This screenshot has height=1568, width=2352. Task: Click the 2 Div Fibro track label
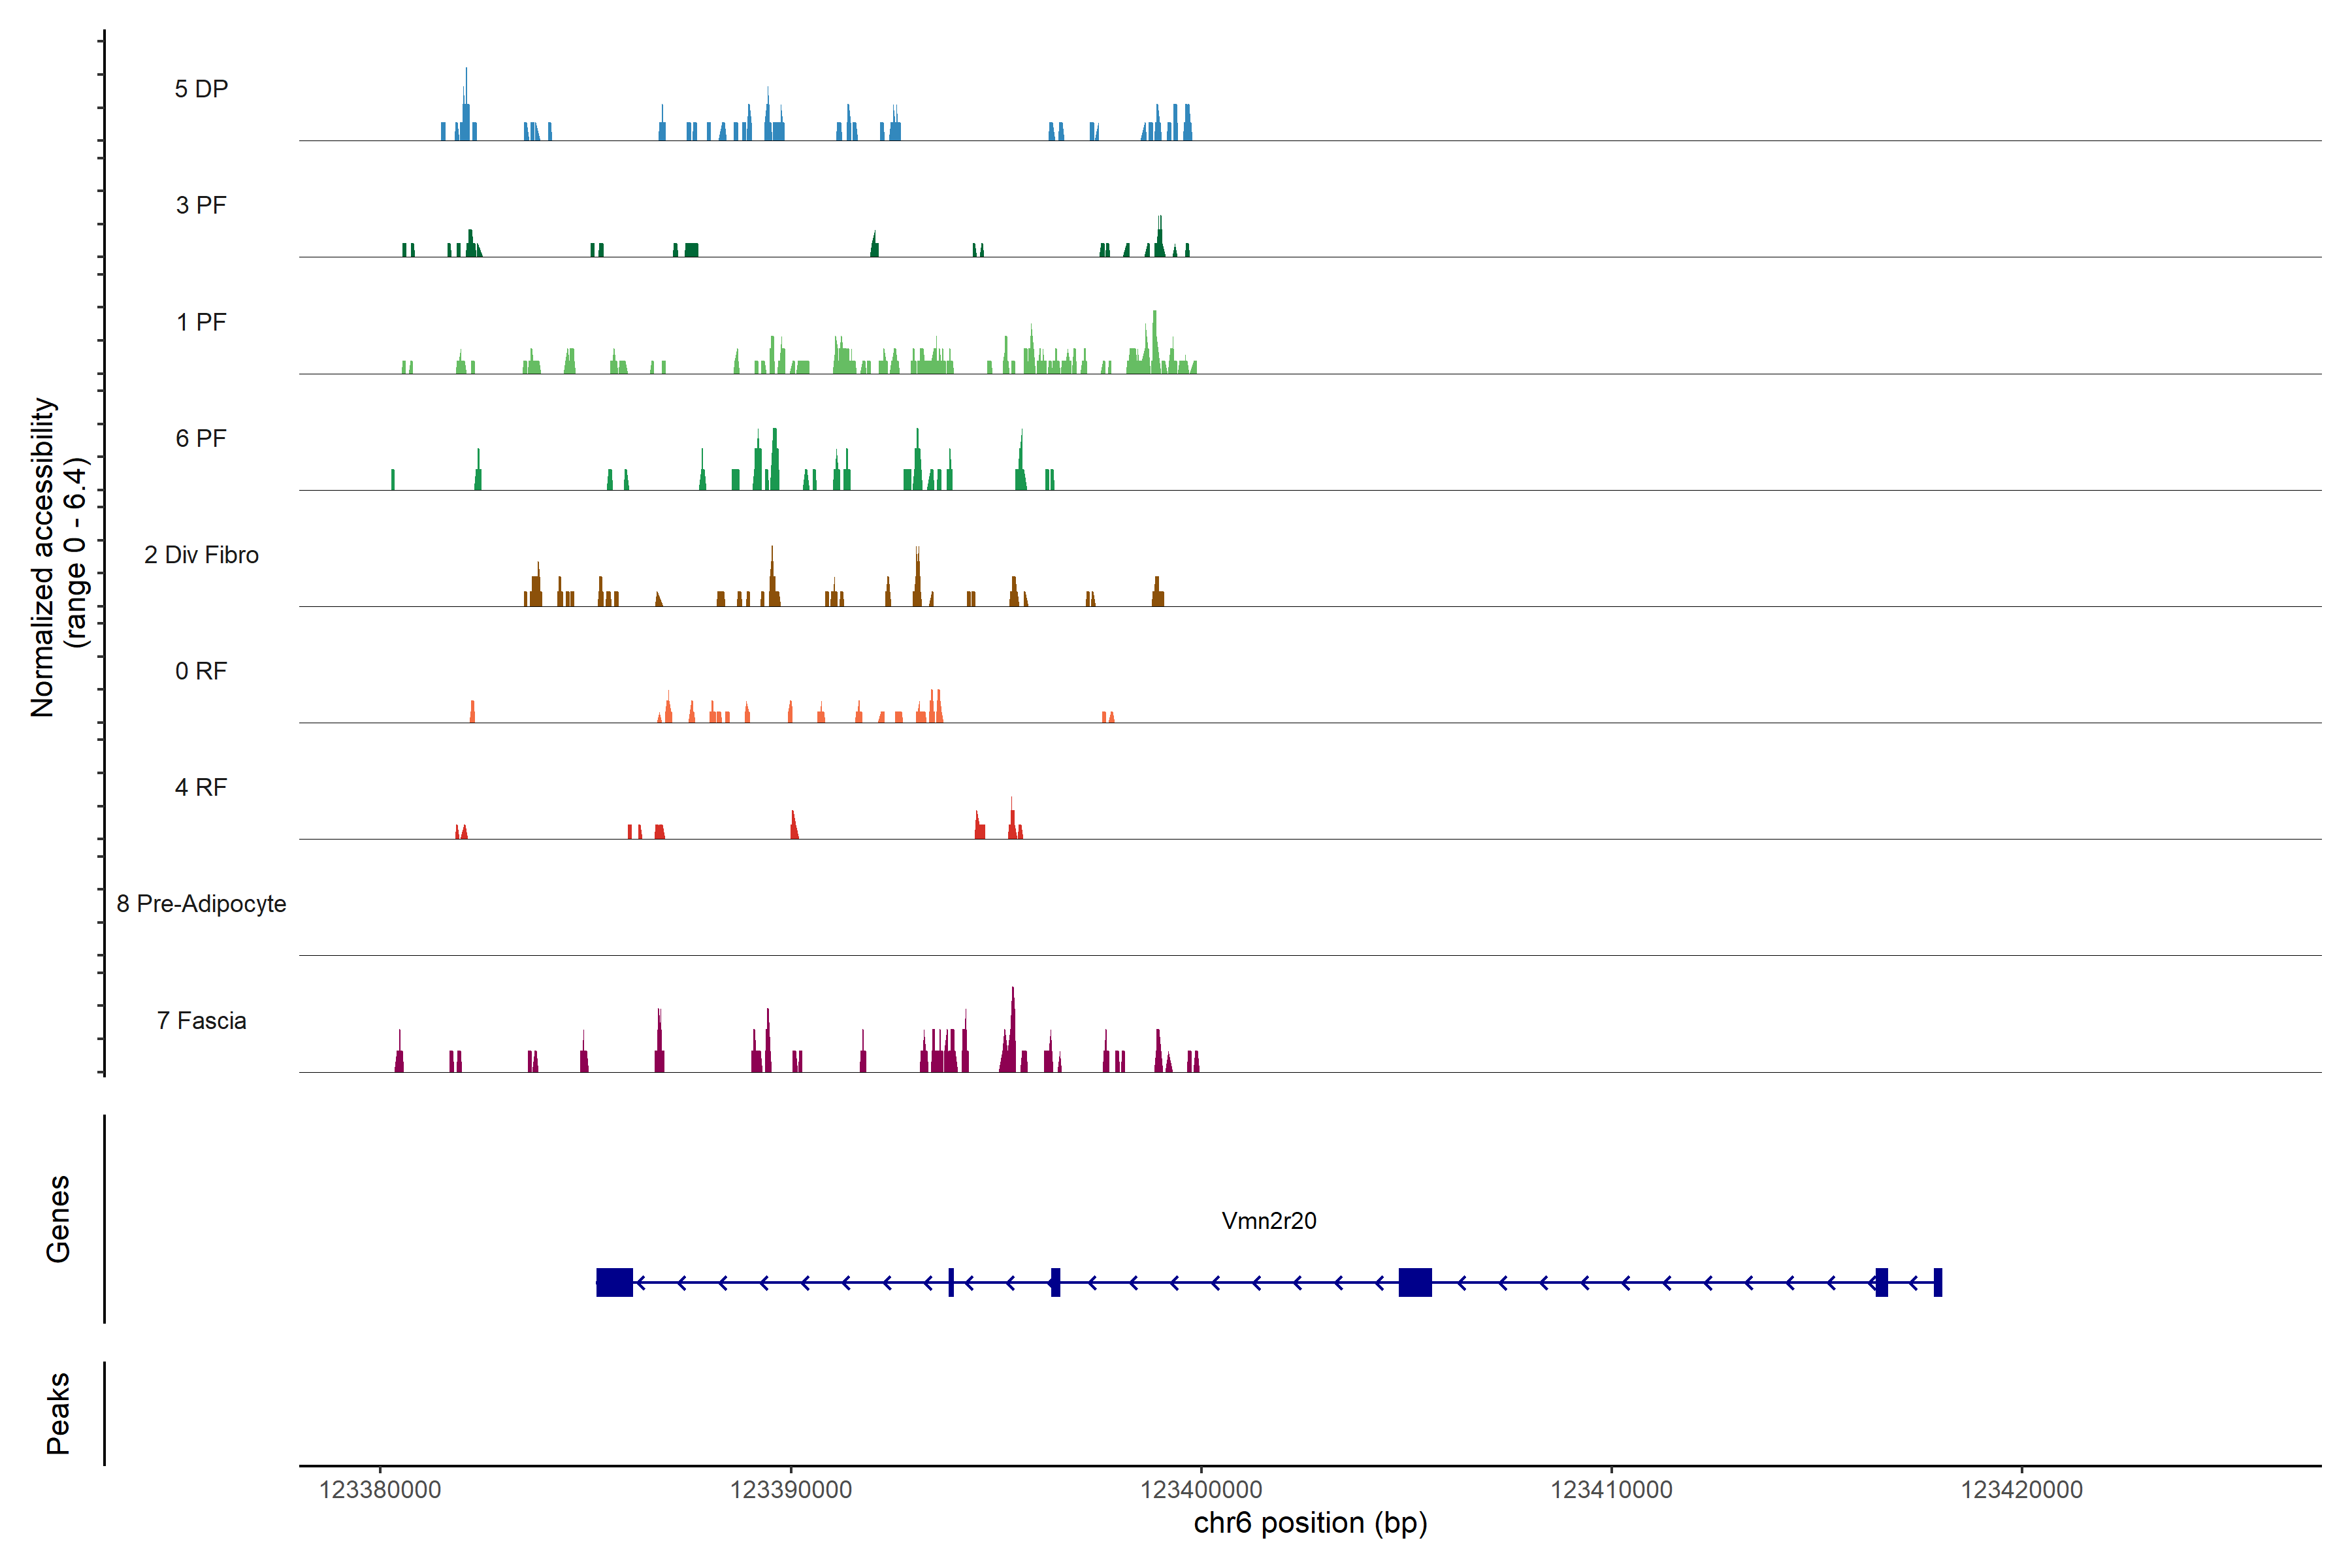click(201, 555)
